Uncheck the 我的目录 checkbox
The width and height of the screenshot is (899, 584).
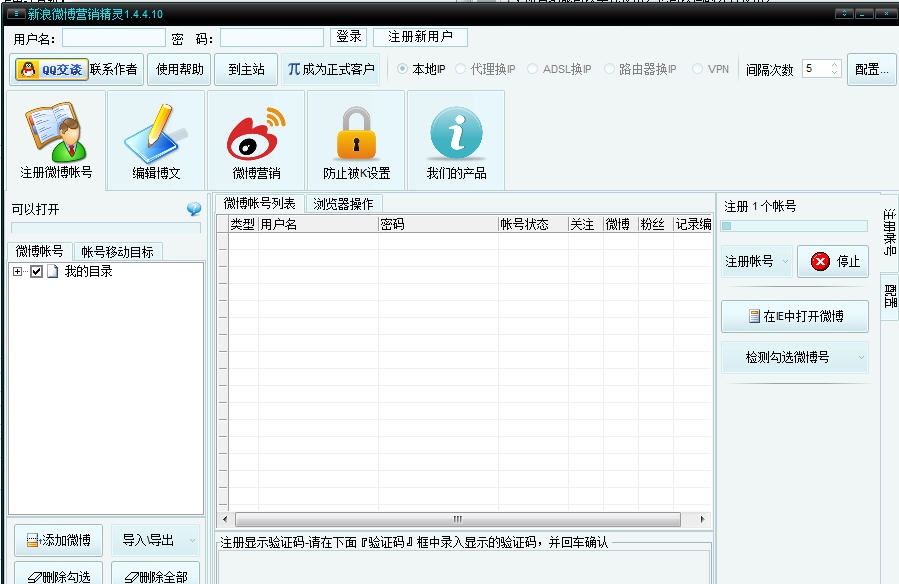[x=37, y=271]
